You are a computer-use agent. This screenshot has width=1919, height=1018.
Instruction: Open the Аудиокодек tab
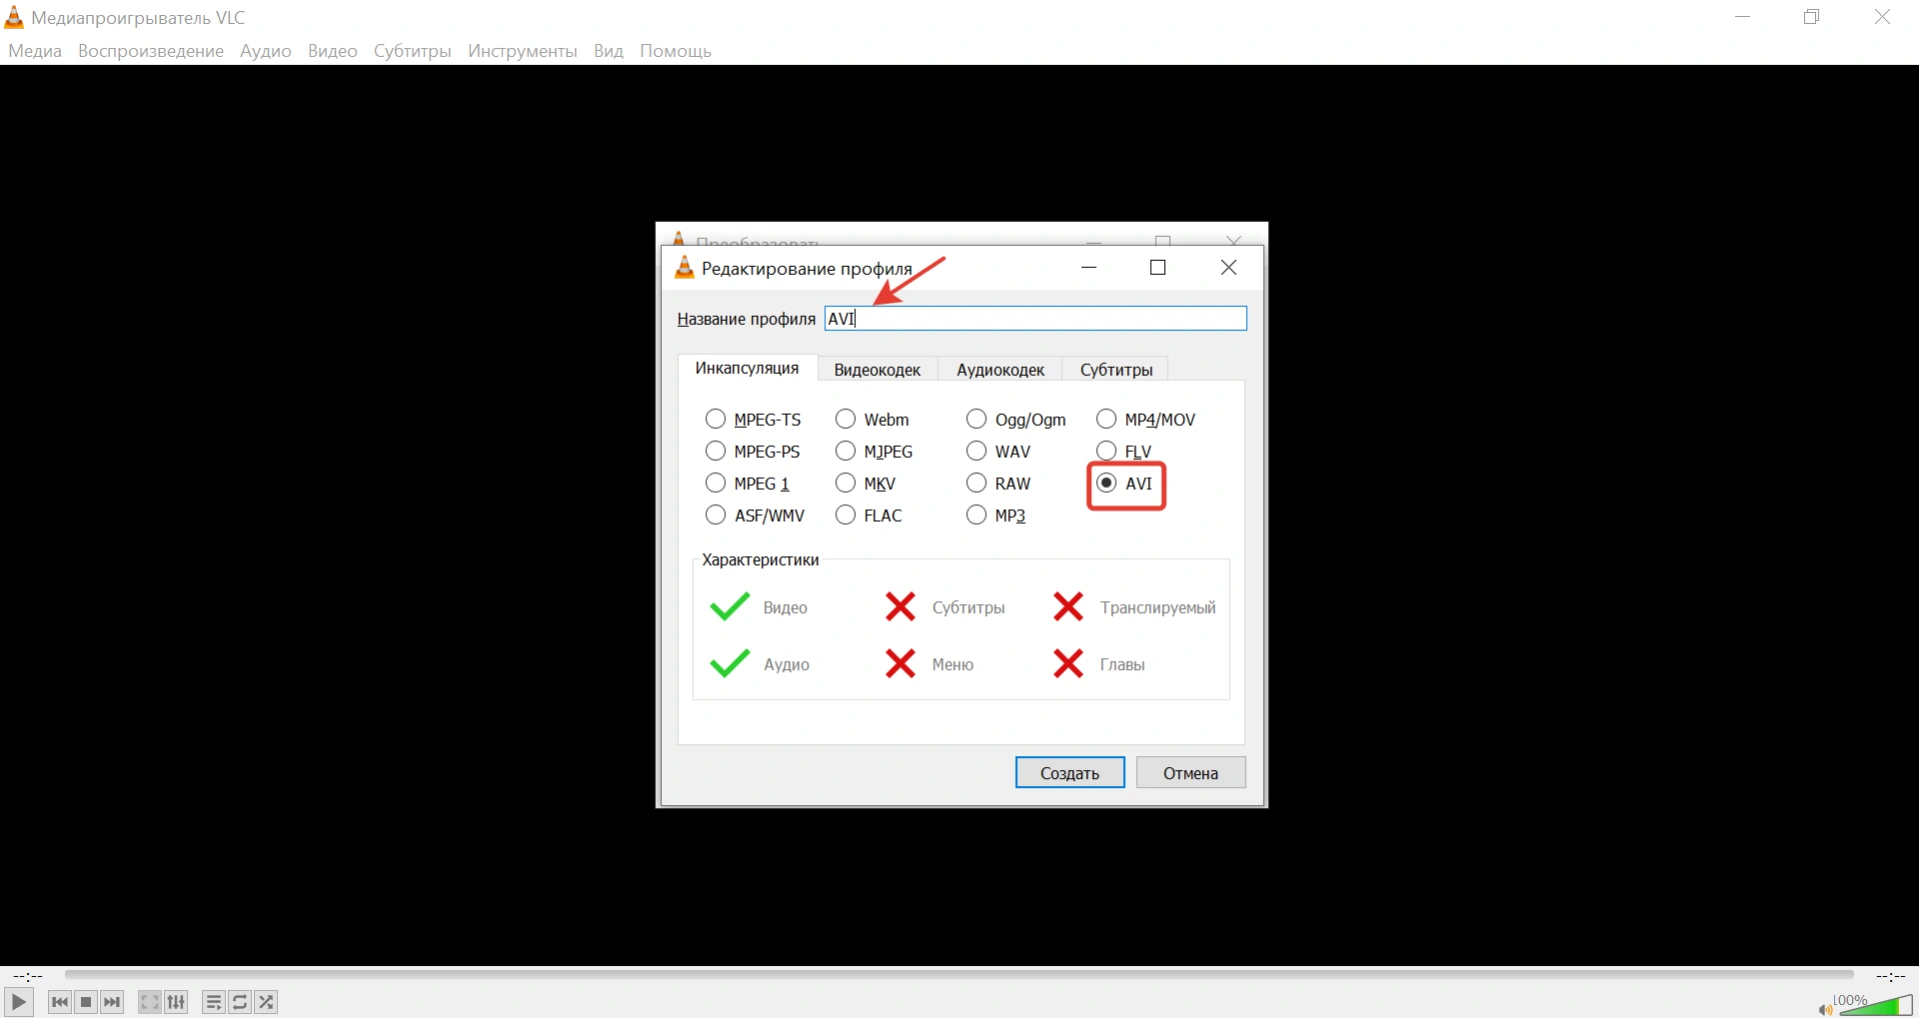click(x=1000, y=370)
